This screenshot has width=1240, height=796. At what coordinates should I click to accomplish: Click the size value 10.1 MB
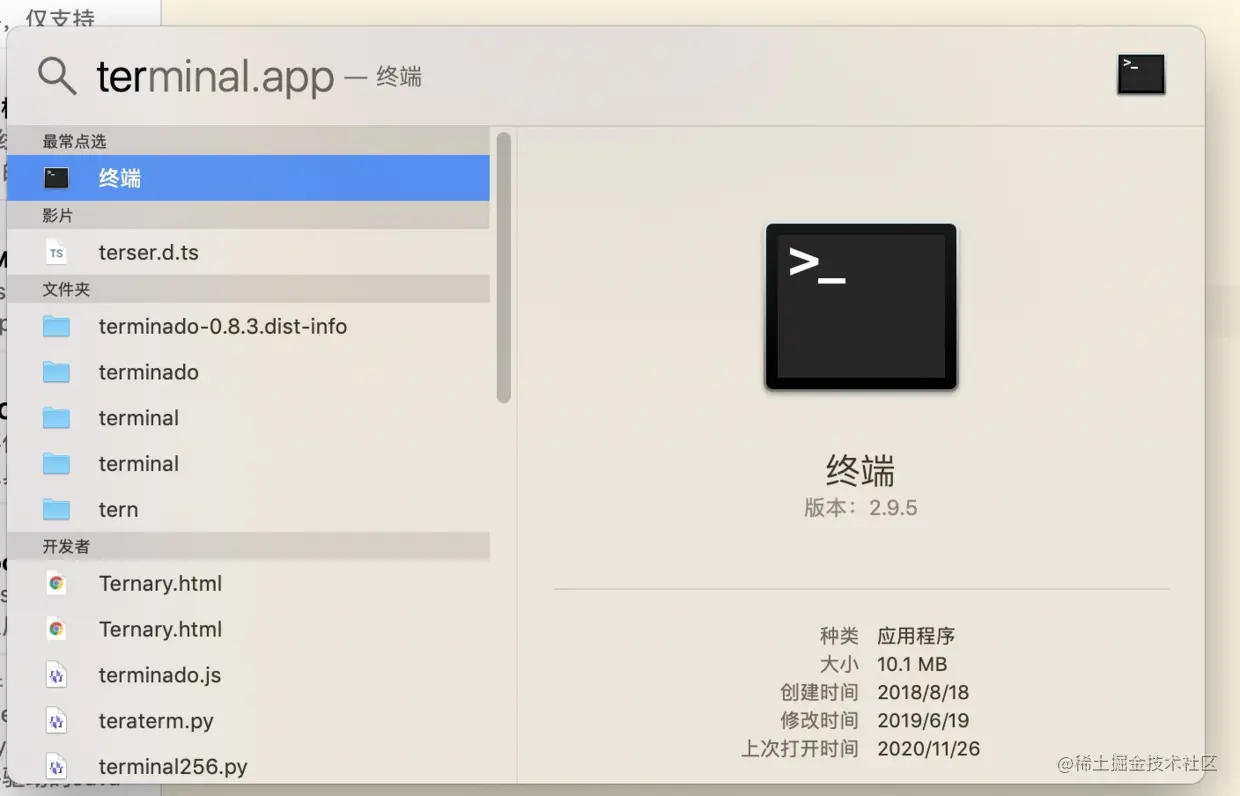pyautogui.click(x=912, y=664)
